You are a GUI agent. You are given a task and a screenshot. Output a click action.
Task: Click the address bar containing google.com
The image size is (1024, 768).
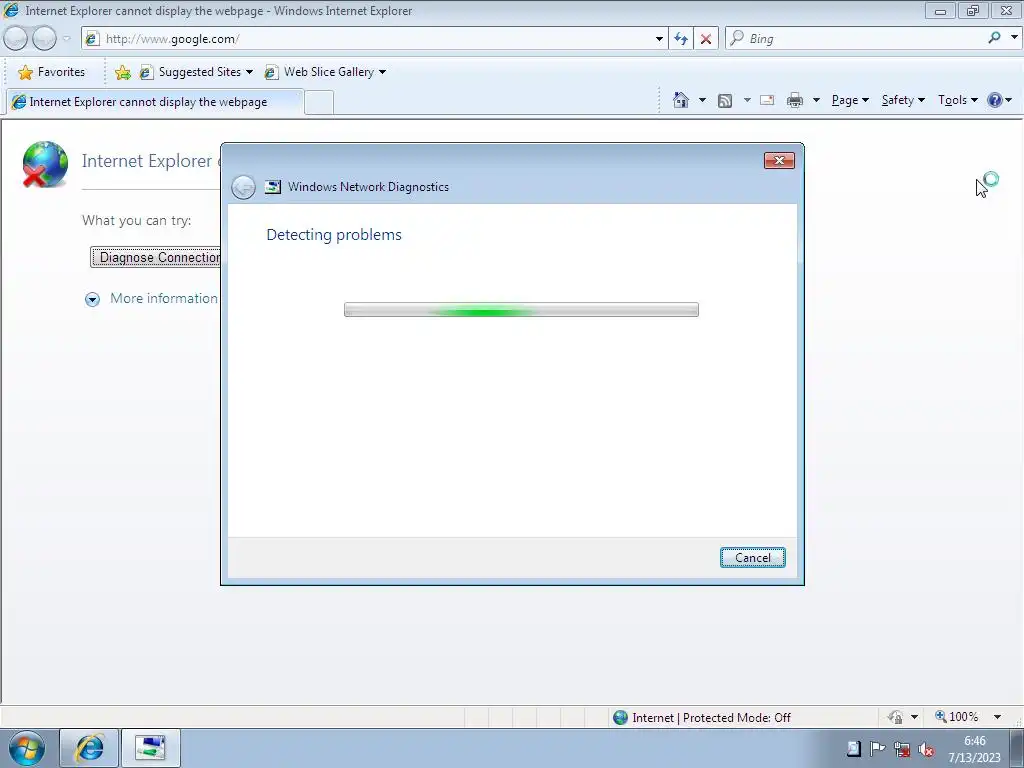point(374,39)
